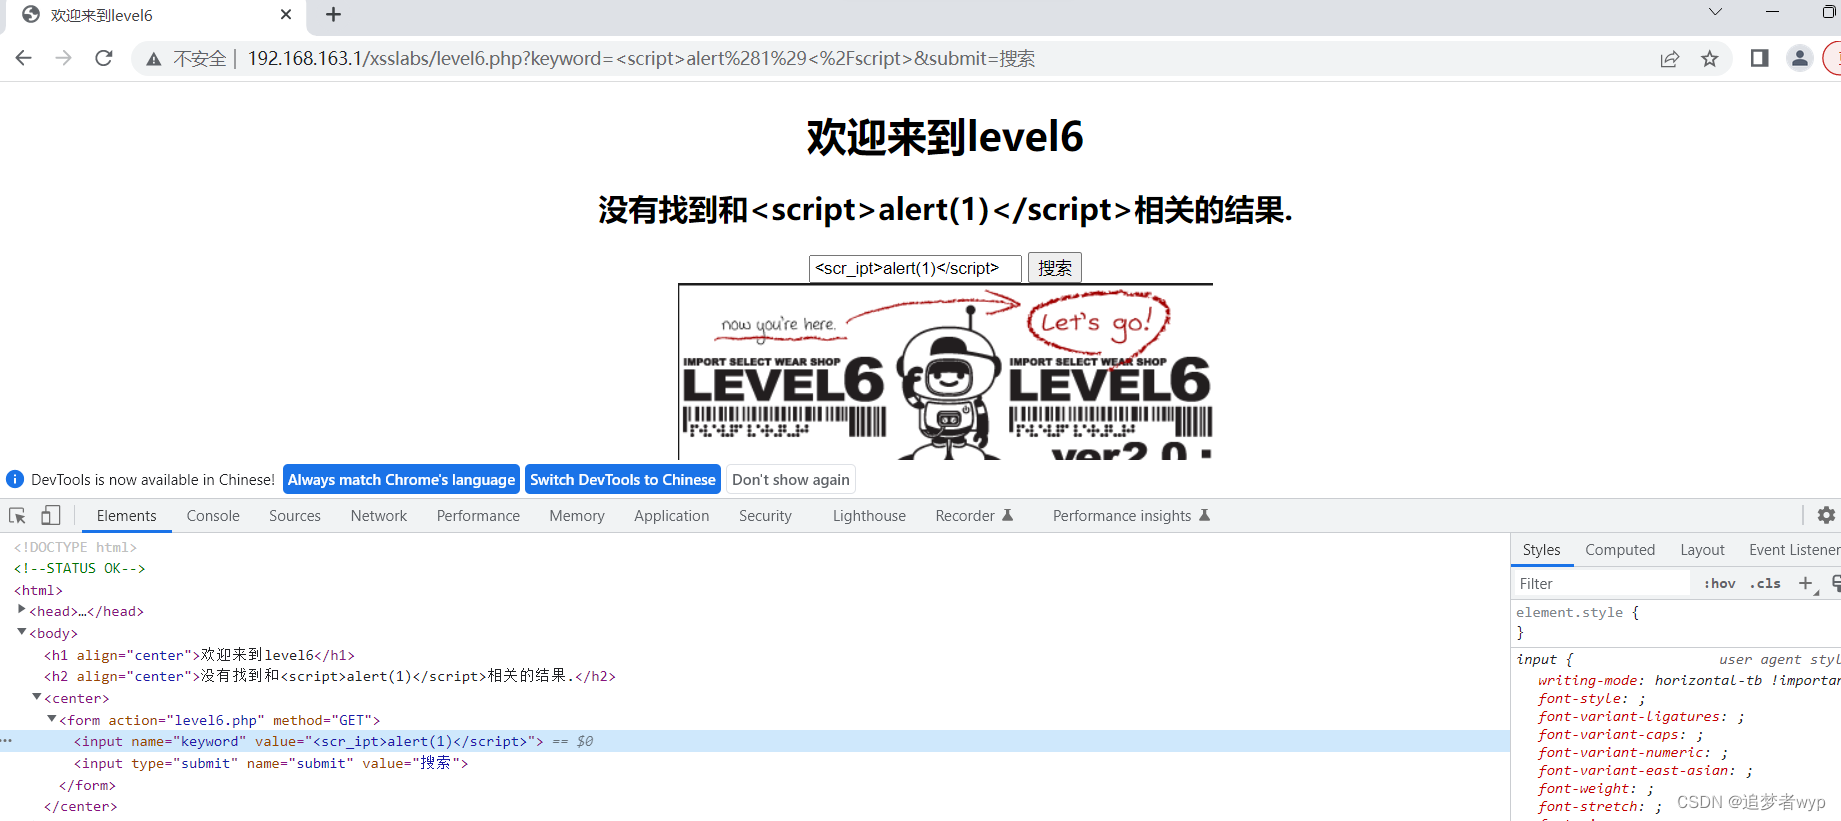The width and height of the screenshot is (1841, 821).
Task: Select the Computed pane tab
Action: click(x=1620, y=550)
